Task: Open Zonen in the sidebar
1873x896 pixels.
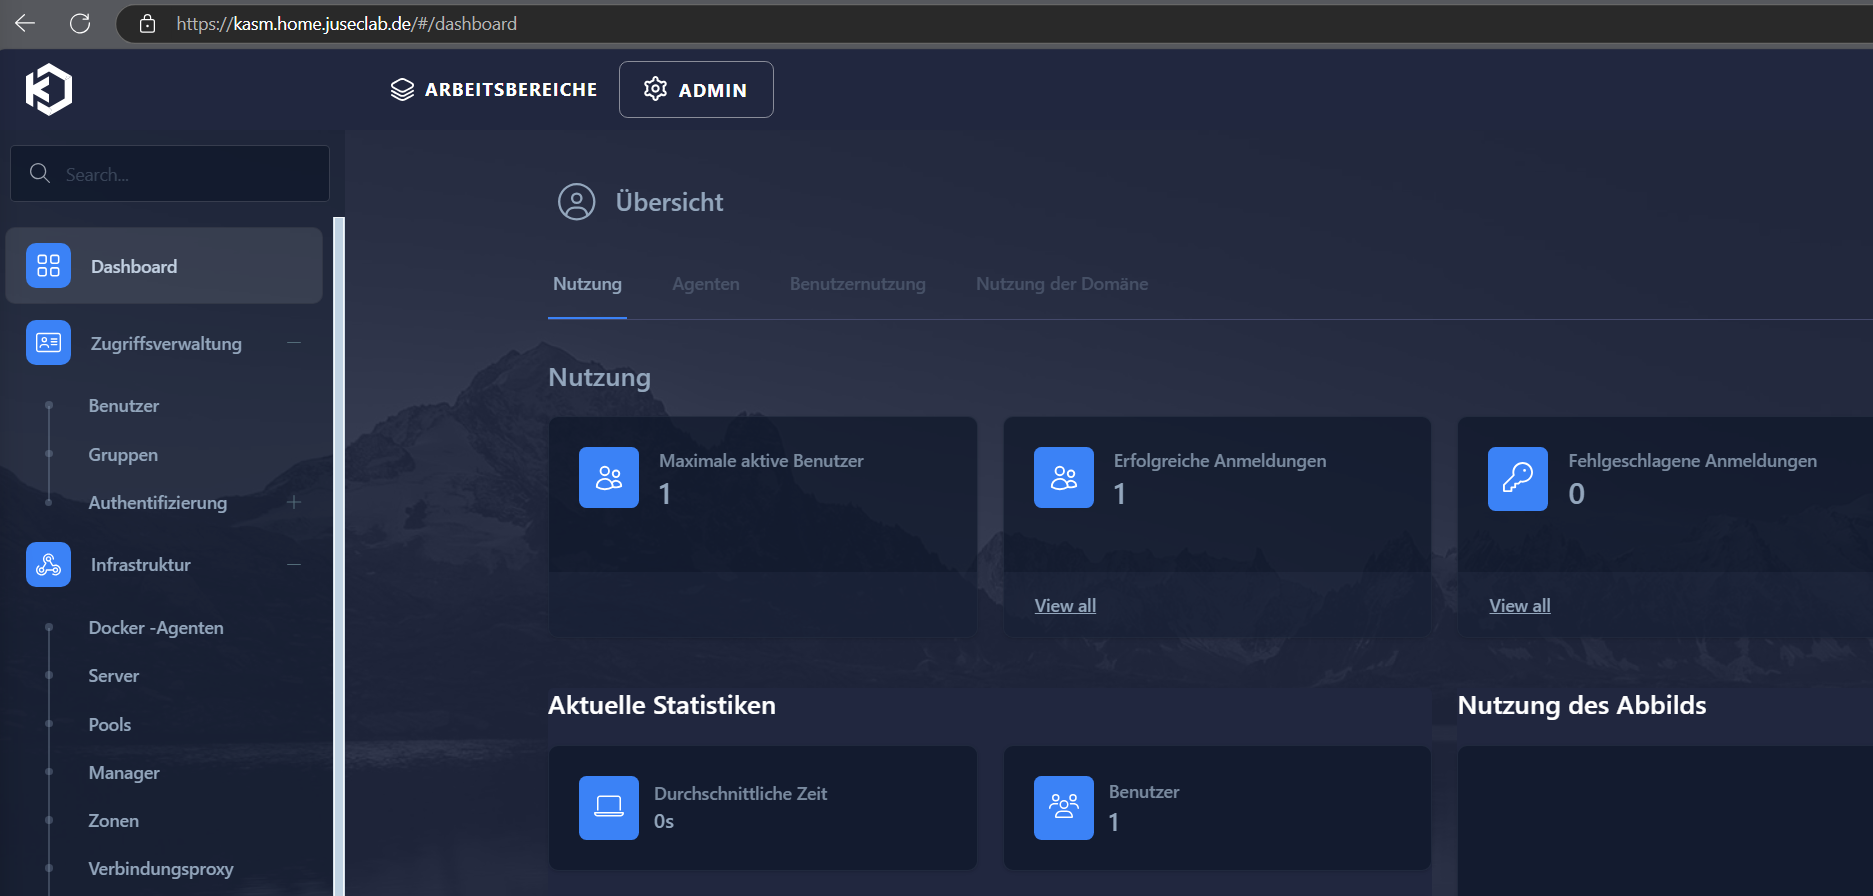Action: (114, 821)
